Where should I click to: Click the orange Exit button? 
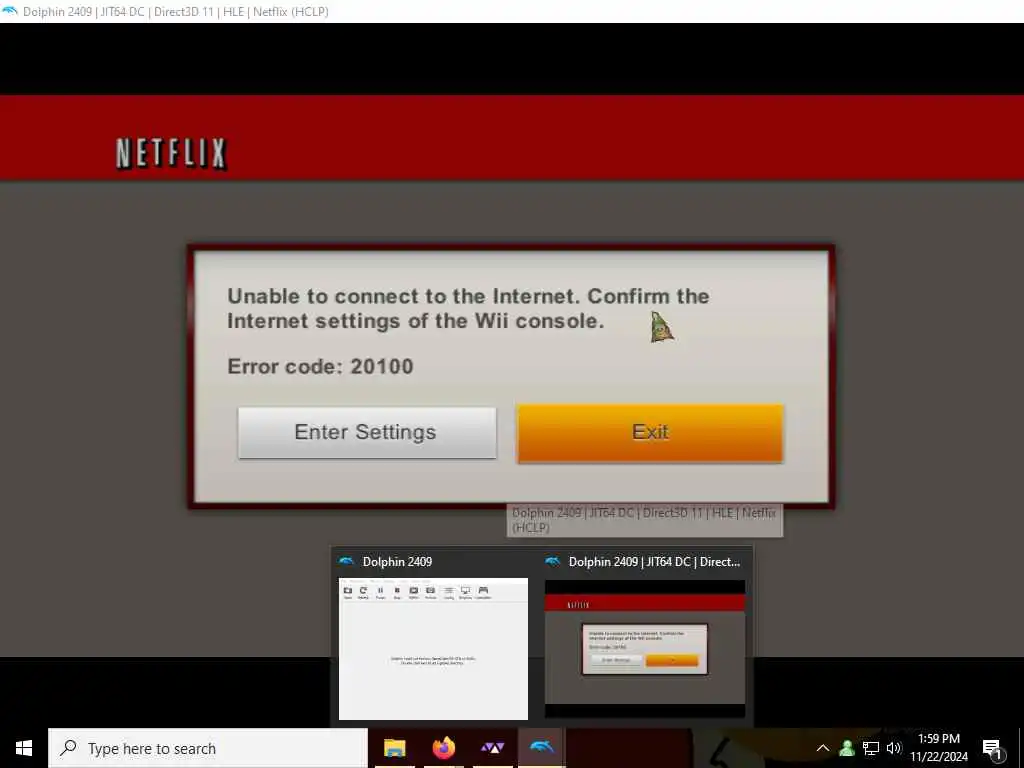pos(650,433)
